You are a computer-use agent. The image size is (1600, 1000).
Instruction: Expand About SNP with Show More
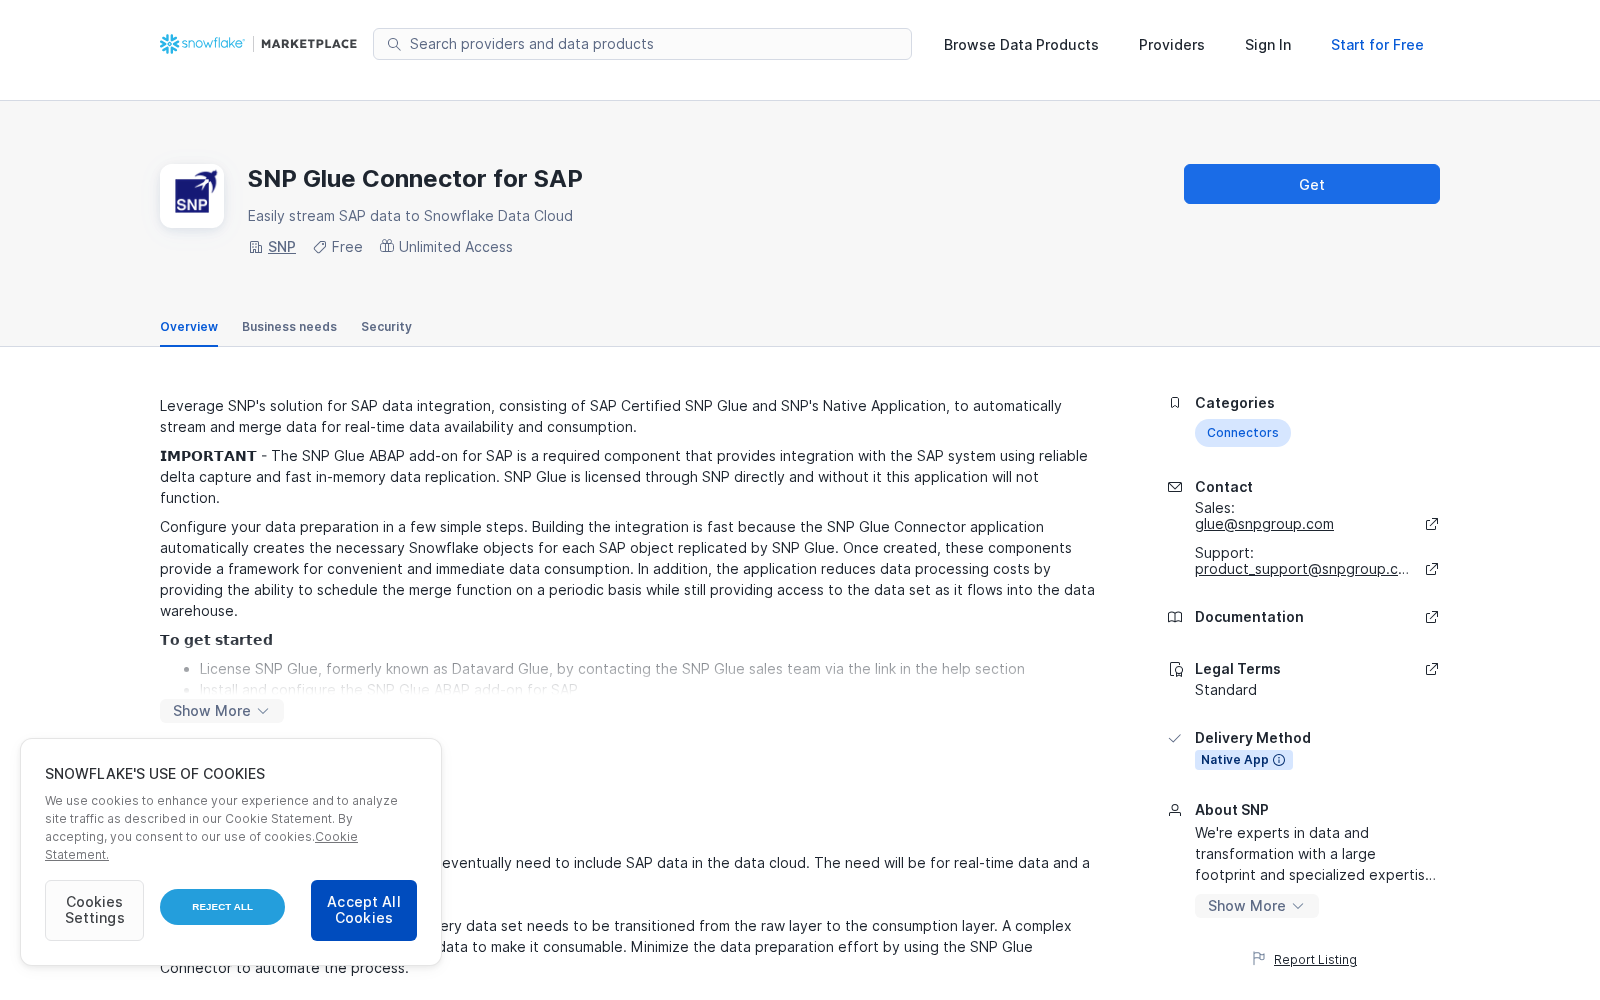coord(1257,906)
